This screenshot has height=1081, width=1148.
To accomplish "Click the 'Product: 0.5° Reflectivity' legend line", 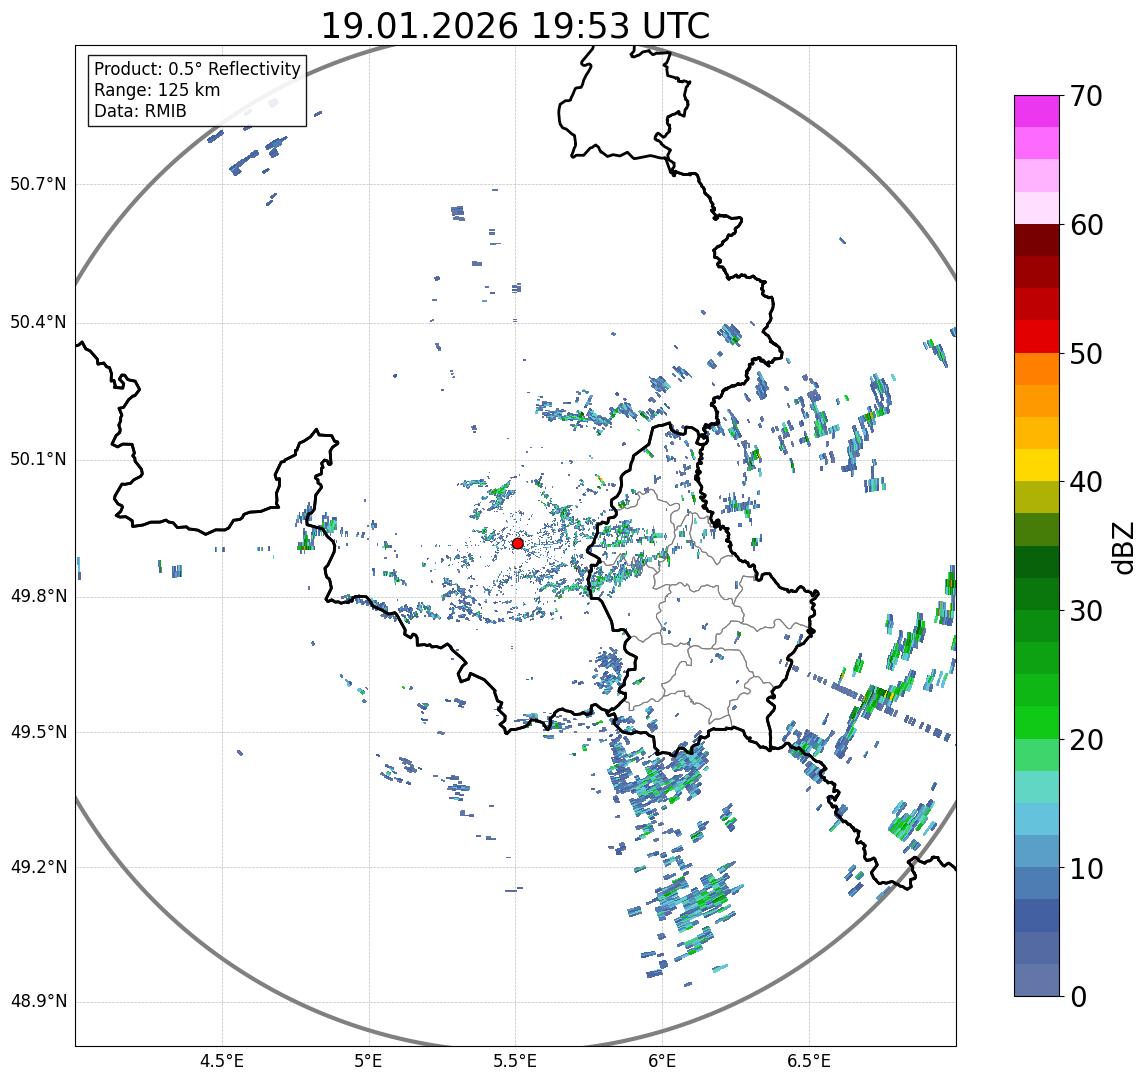I will tap(198, 69).
